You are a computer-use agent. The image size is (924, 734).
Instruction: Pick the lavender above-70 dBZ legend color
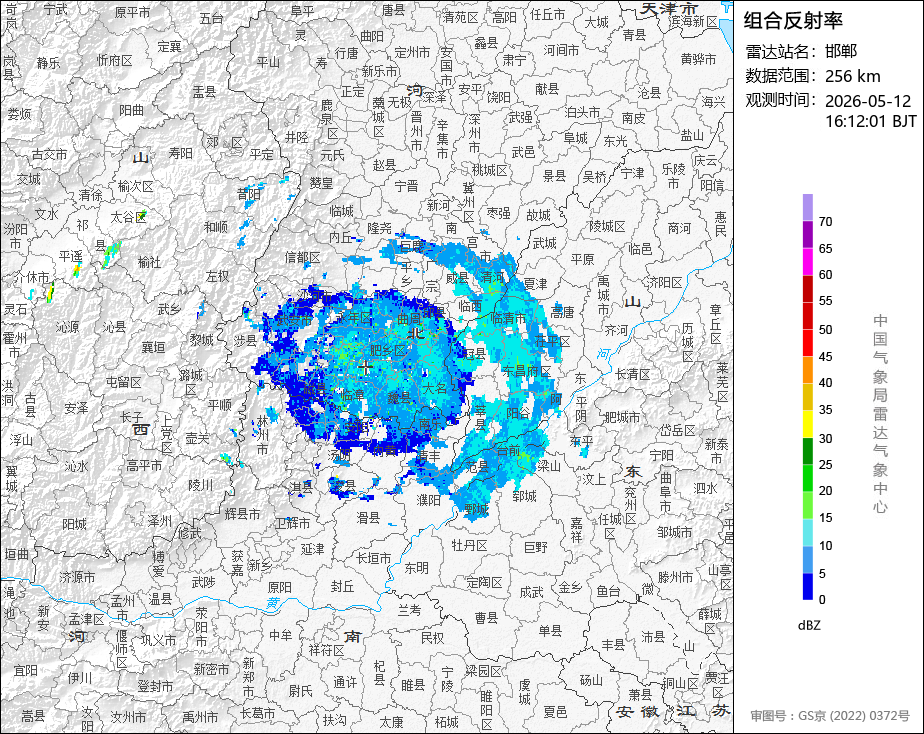(808, 207)
